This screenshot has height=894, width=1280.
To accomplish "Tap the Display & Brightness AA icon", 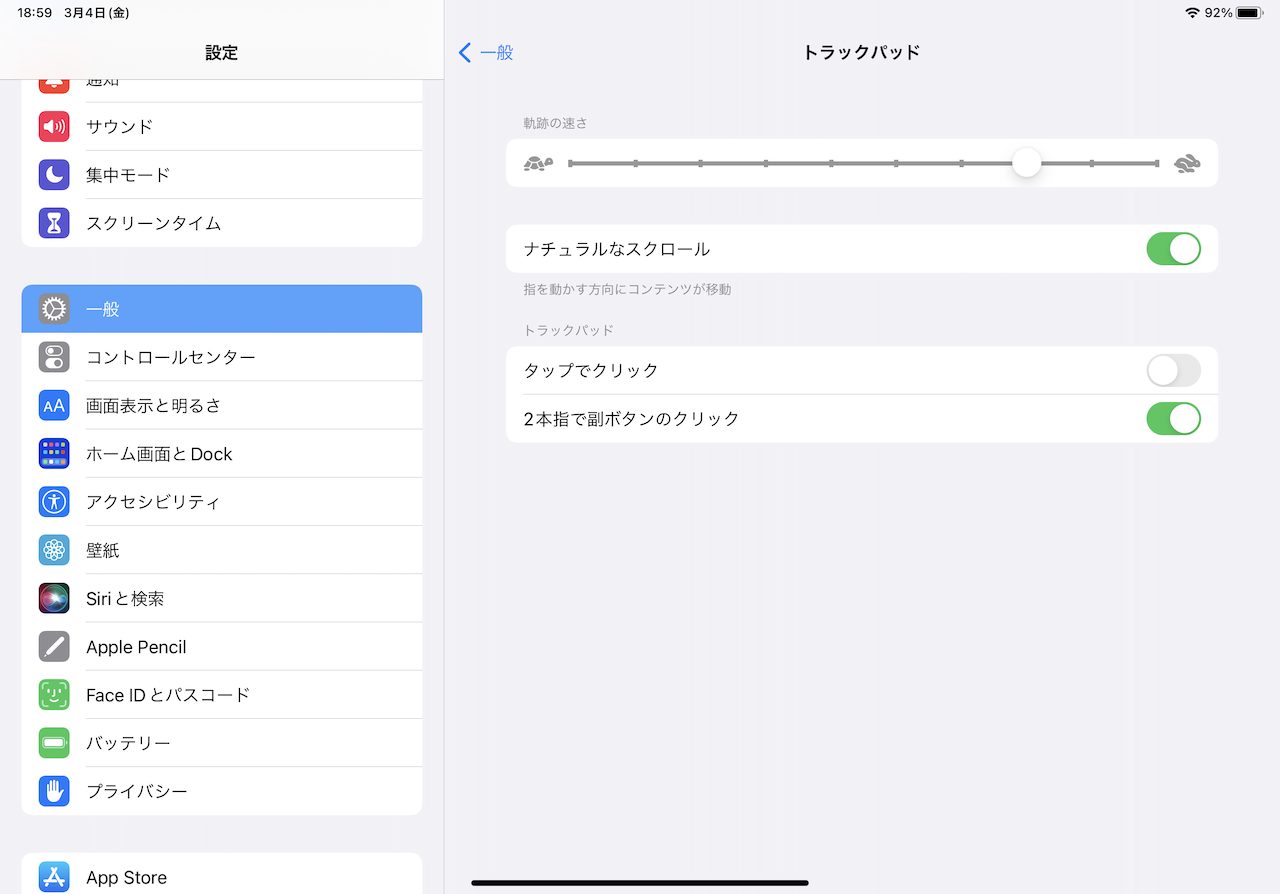I will click(x=54, y=405).
